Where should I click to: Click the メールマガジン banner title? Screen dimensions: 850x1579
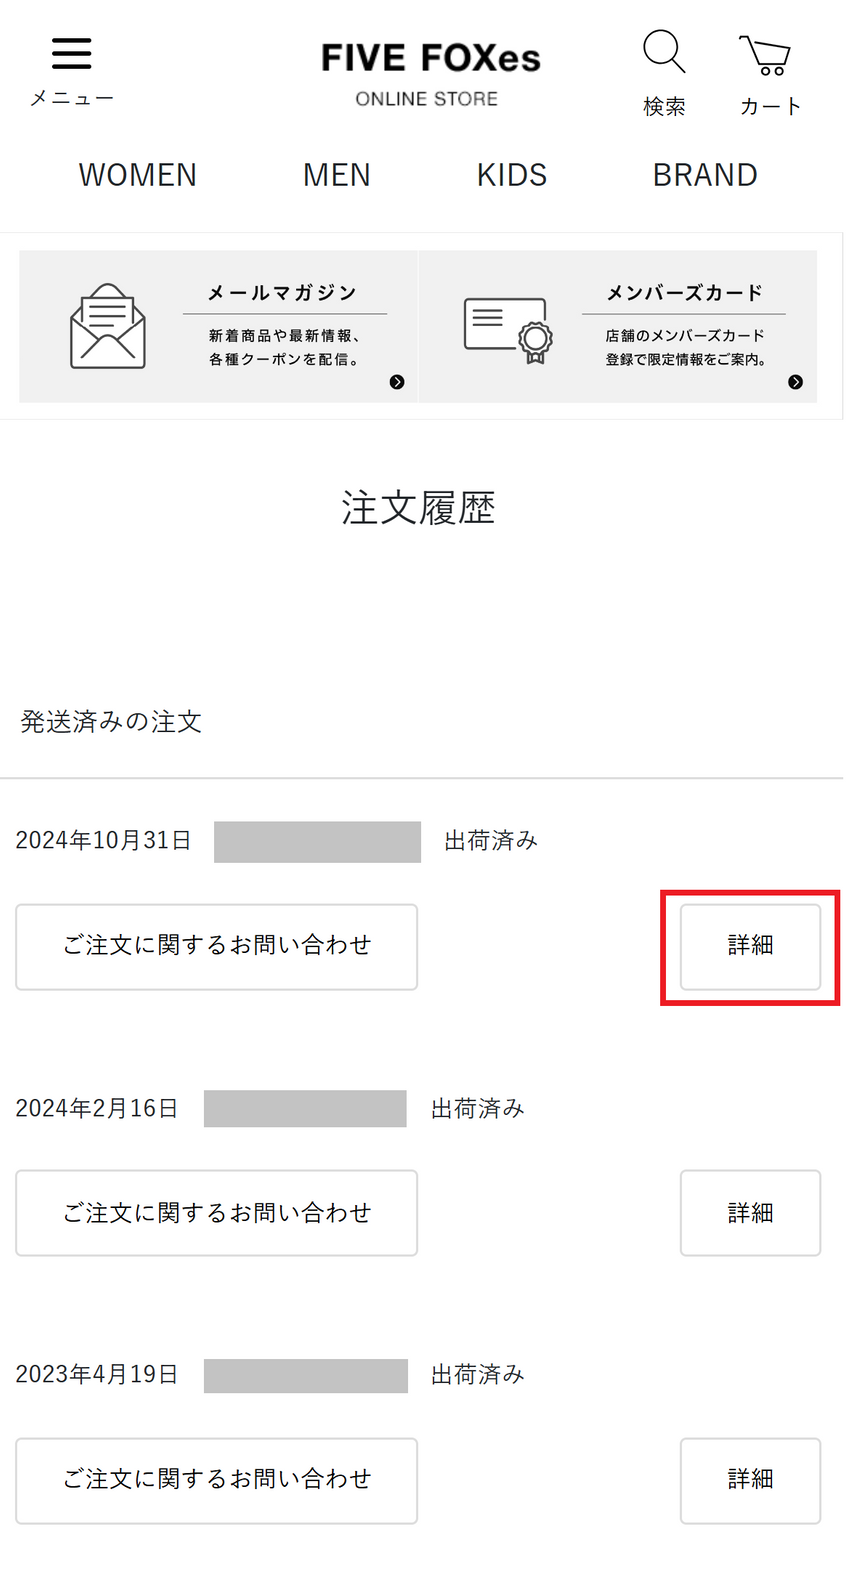[x=282, y=293]
